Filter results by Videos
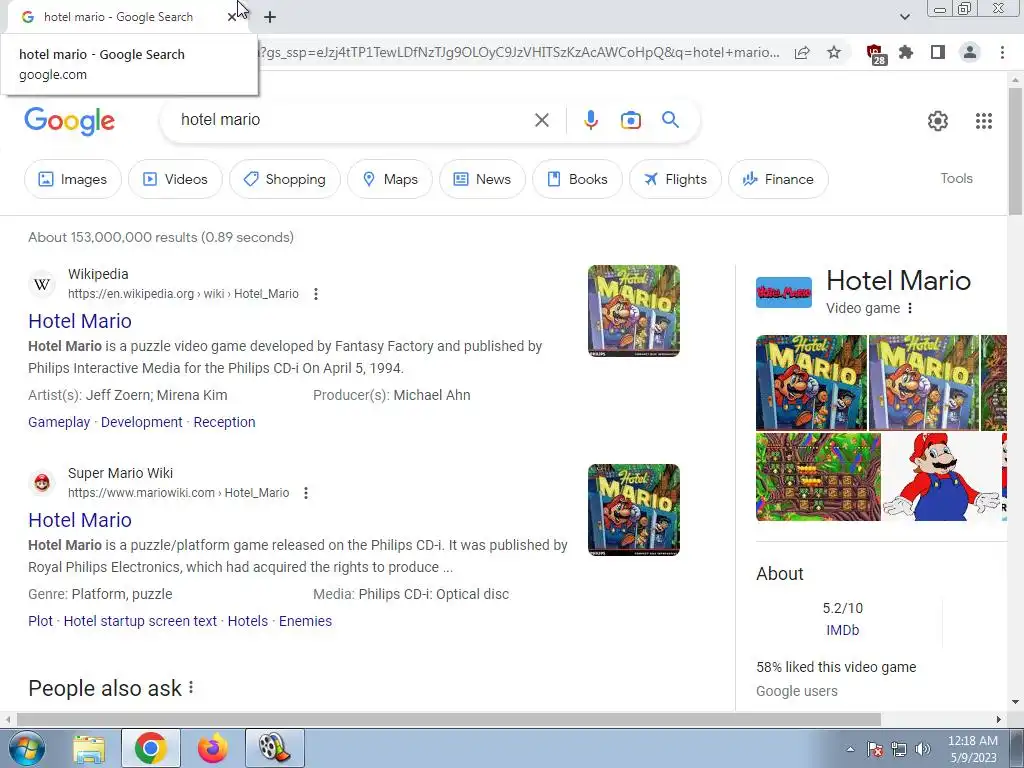 coord(175,179)
